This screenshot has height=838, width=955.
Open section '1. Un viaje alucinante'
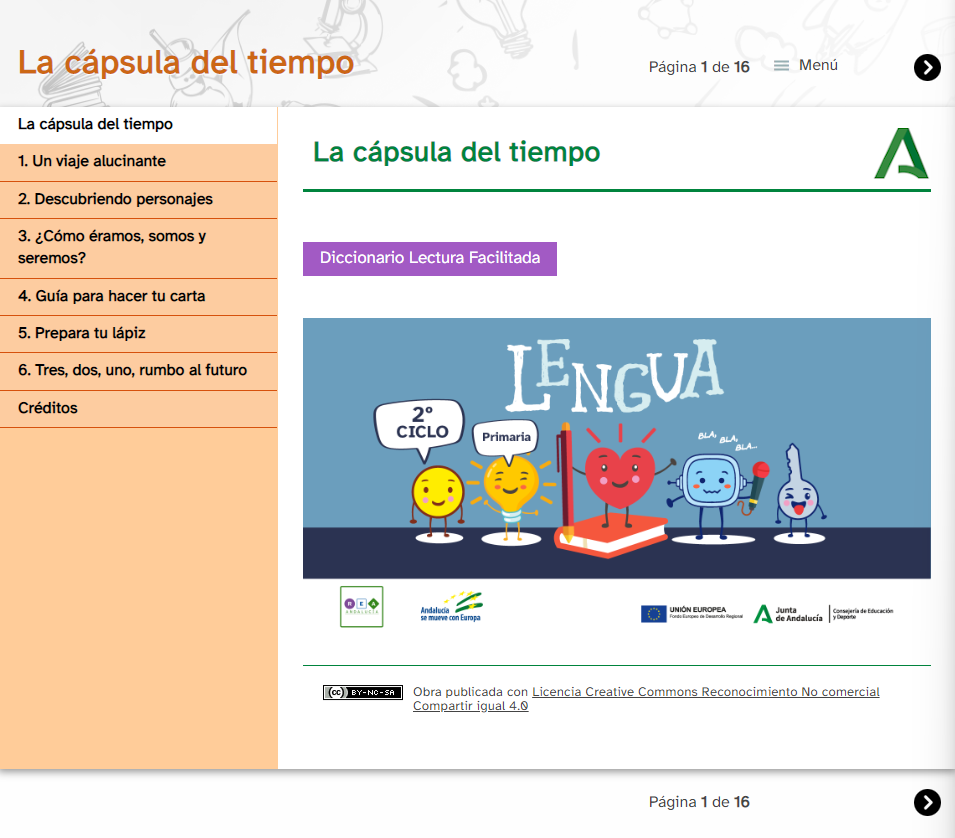[139, 162]
